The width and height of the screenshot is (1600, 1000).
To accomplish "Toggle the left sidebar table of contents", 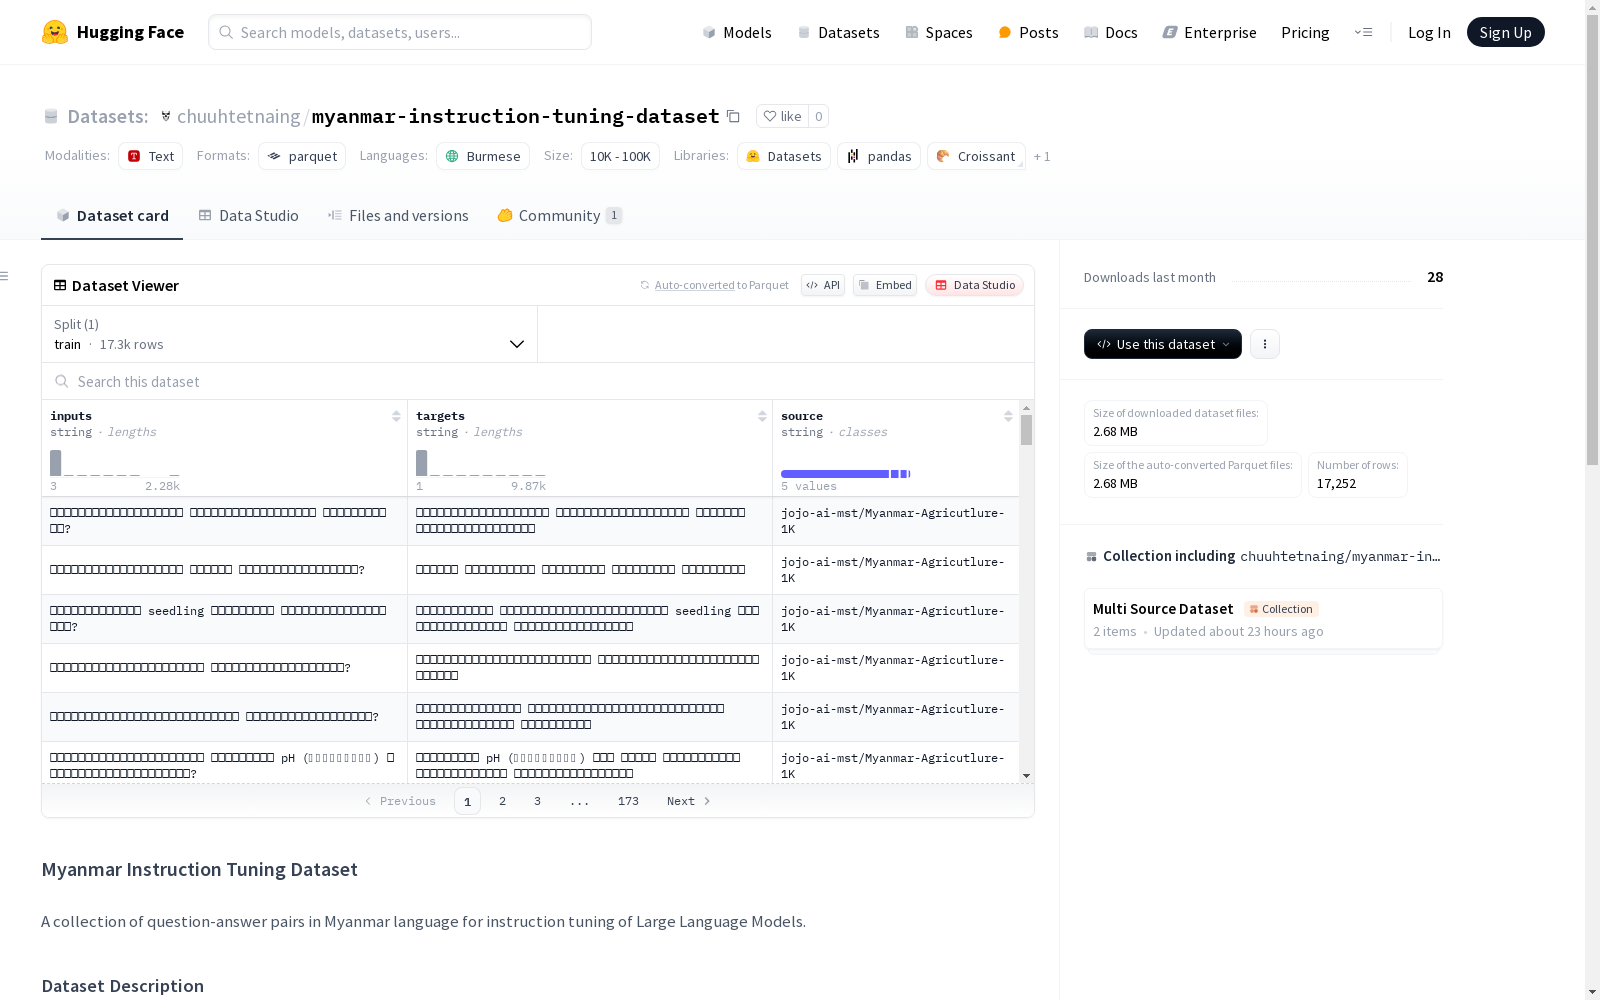I will tap(5, 276).
